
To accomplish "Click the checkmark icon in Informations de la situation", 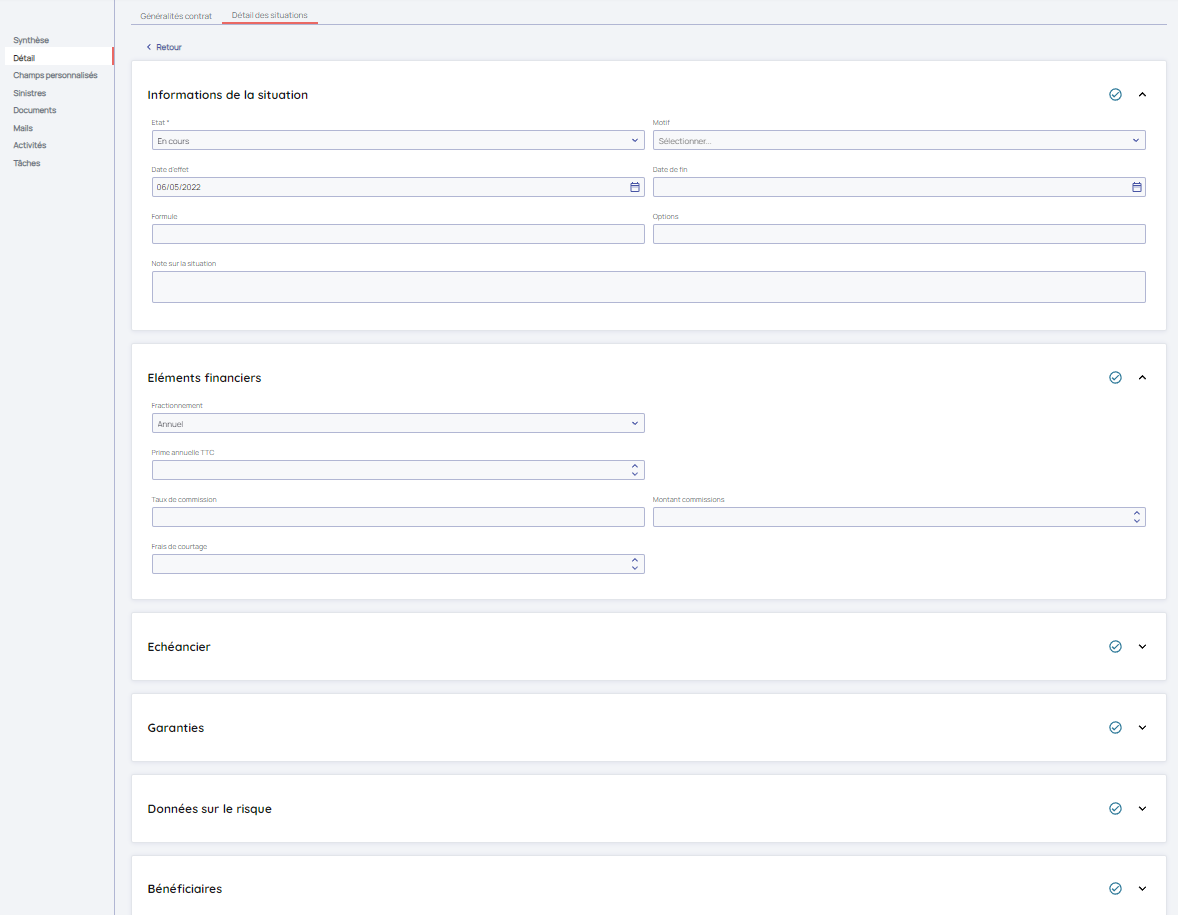I will 1115,95.
